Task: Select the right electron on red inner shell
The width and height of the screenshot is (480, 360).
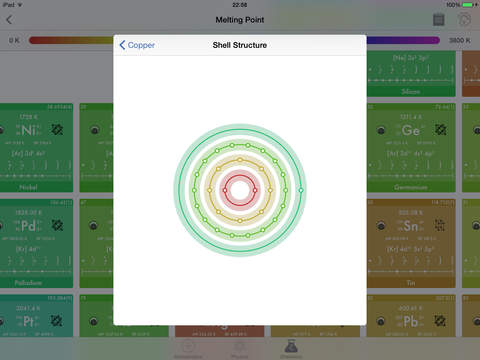Action: 255,190
